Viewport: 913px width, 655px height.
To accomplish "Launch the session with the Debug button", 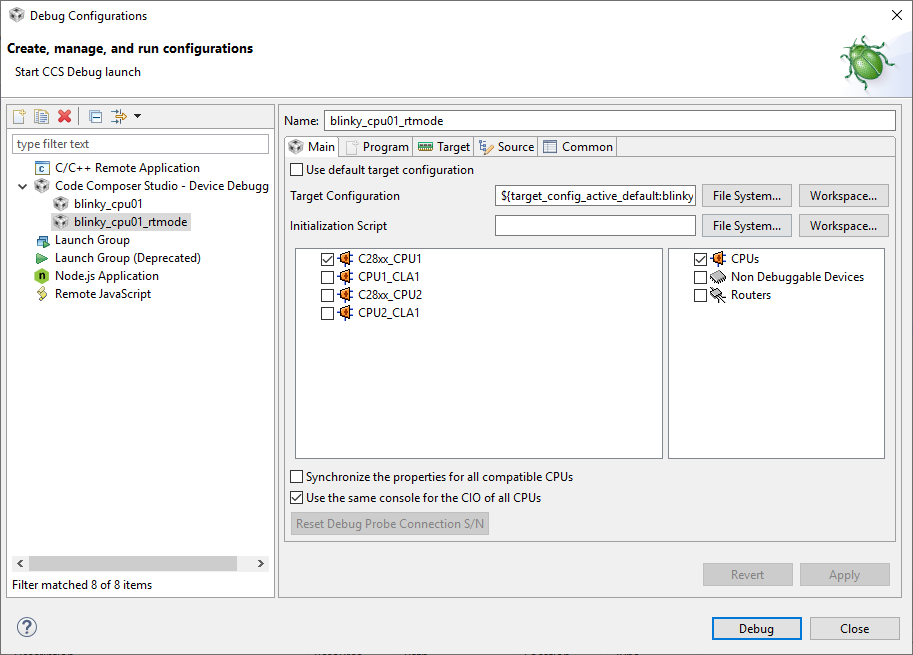I will point(756,628).
